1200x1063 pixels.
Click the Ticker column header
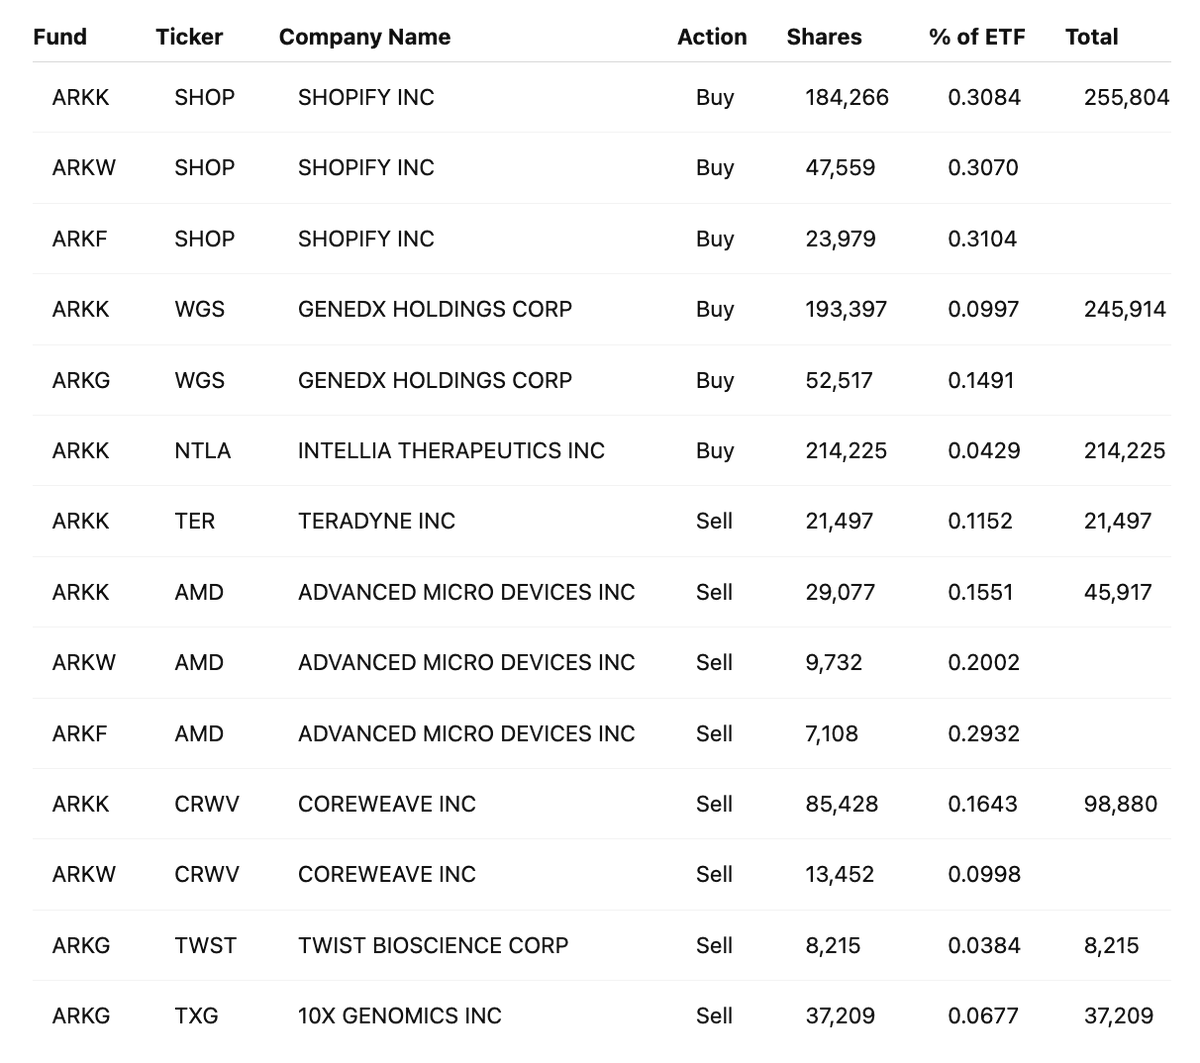tap(189, 37)
